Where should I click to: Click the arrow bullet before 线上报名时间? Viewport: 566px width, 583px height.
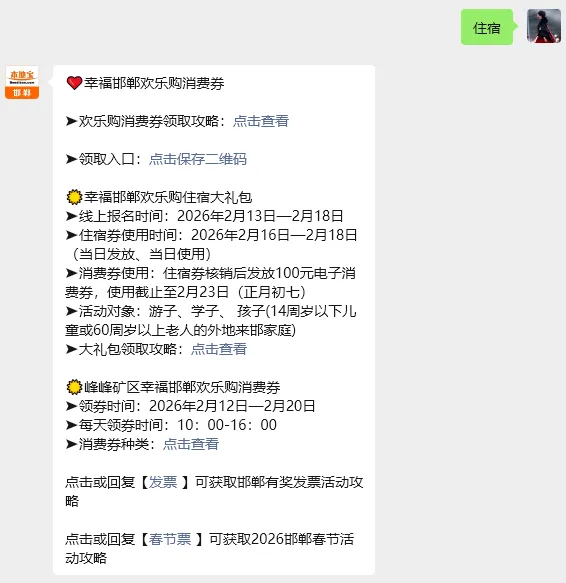(x=71, y=216)
